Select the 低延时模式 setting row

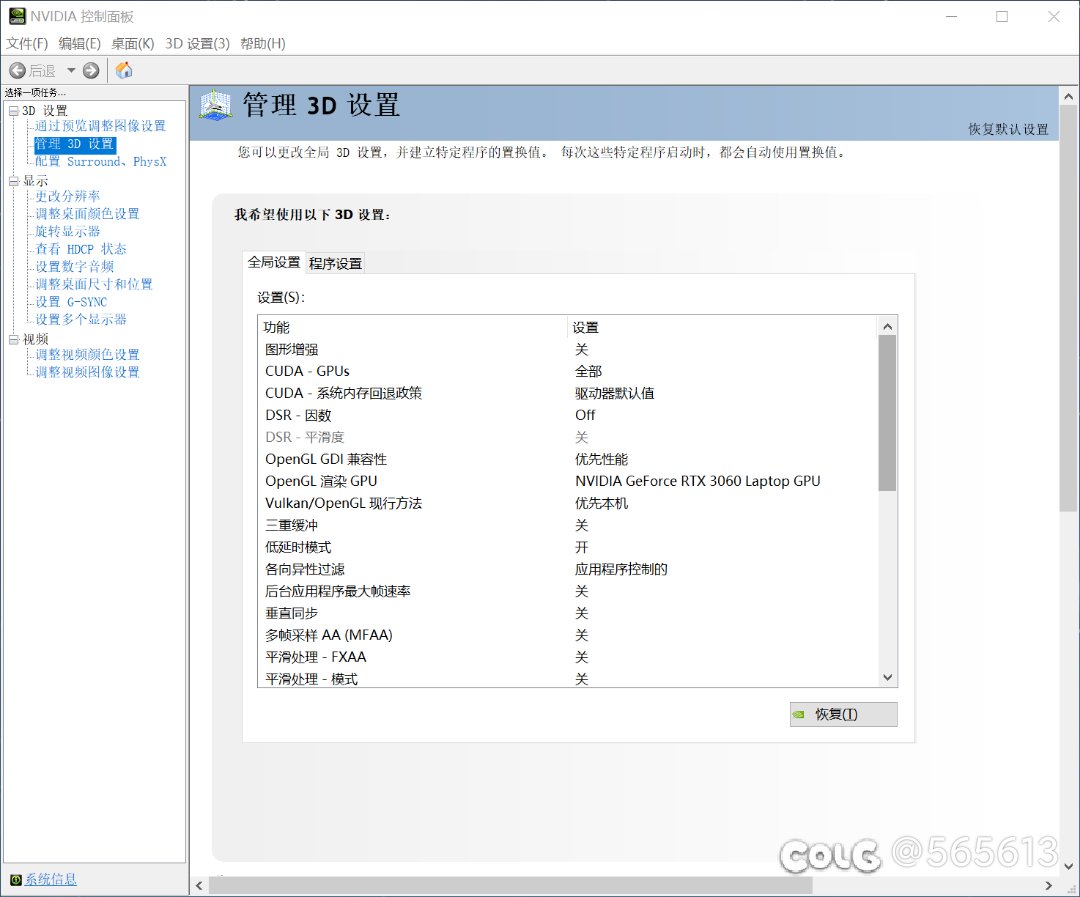[x=568, y=548]
